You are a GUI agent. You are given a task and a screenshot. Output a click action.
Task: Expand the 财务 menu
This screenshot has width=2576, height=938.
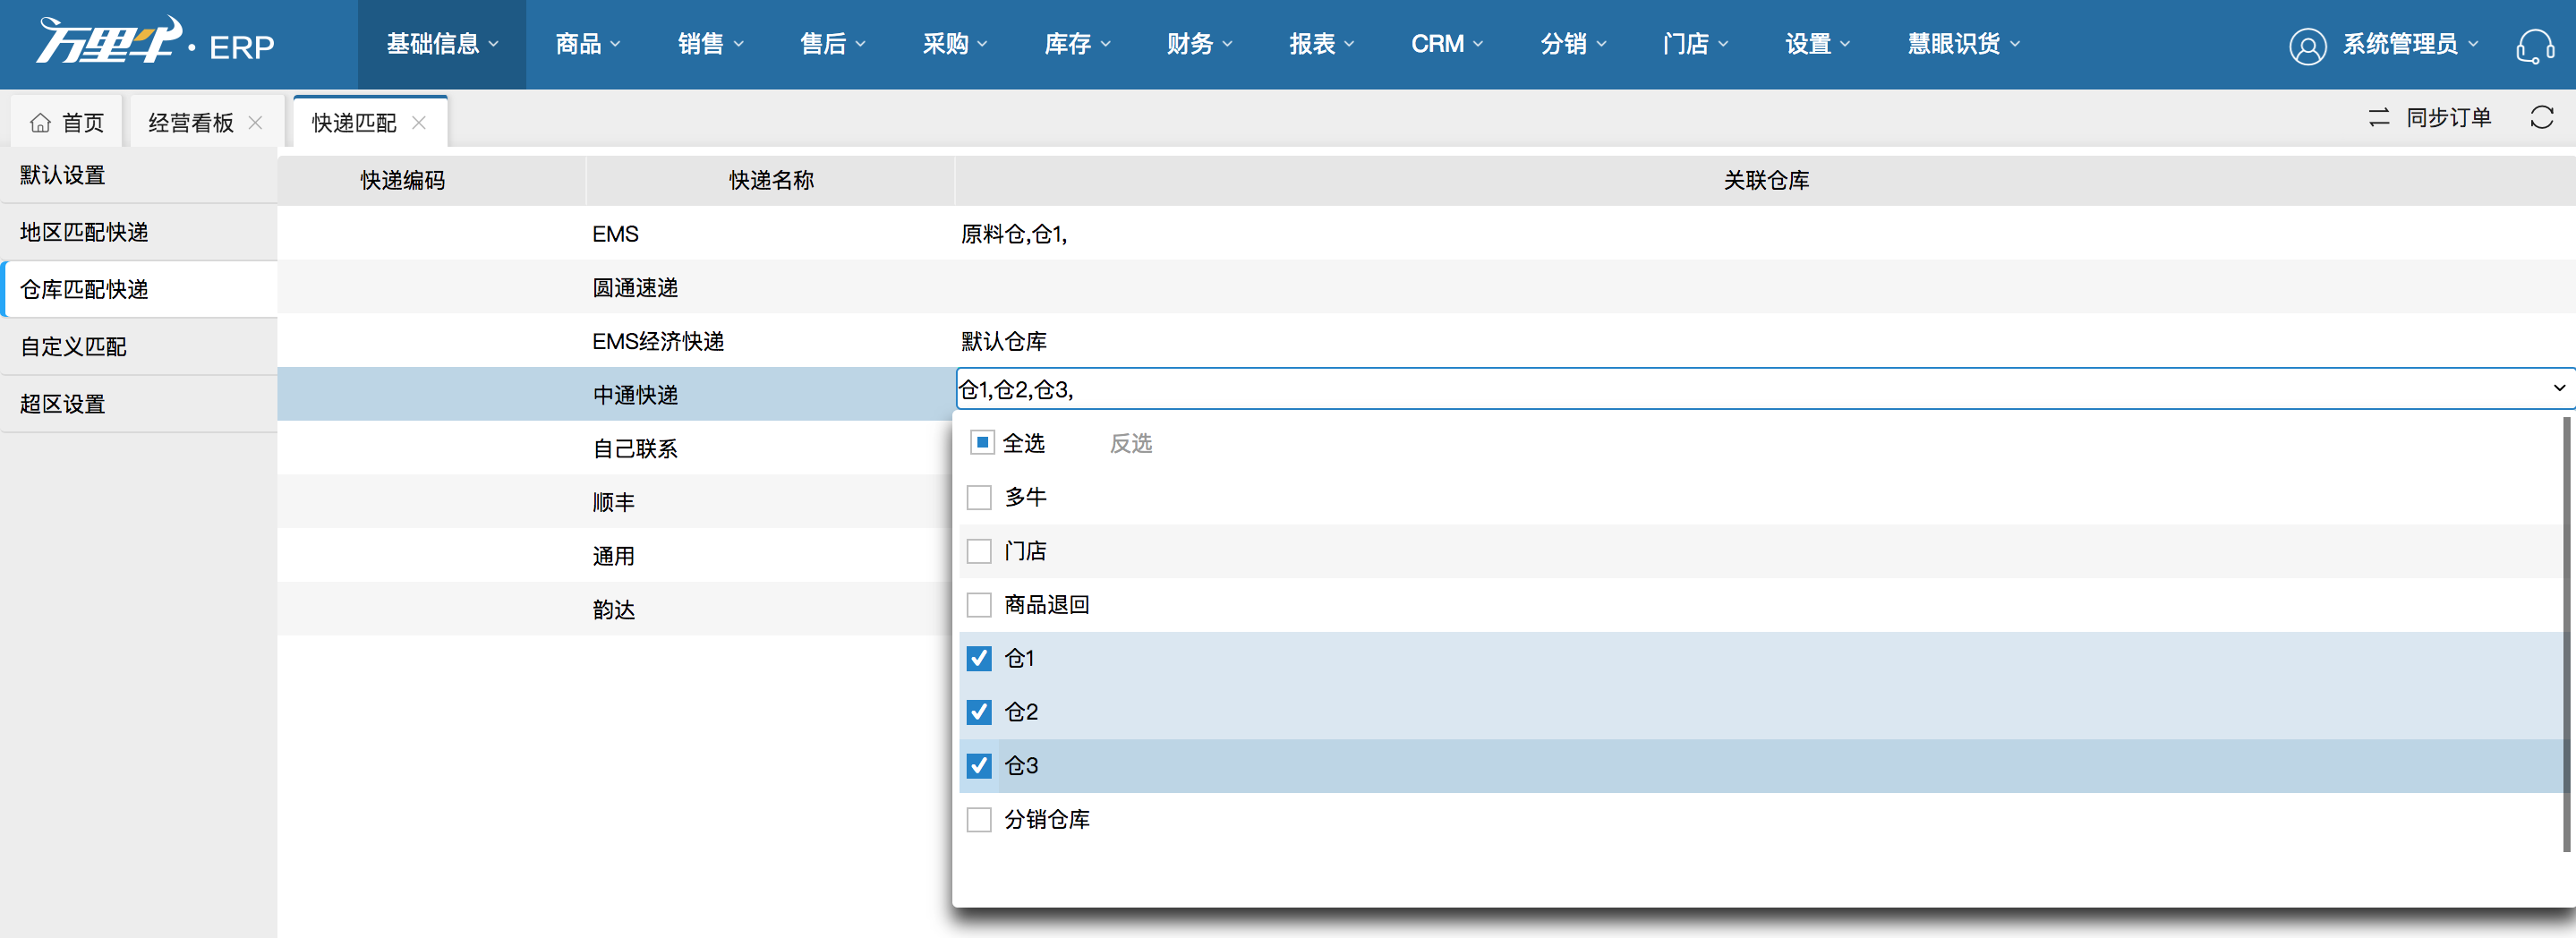(1199, 44)
